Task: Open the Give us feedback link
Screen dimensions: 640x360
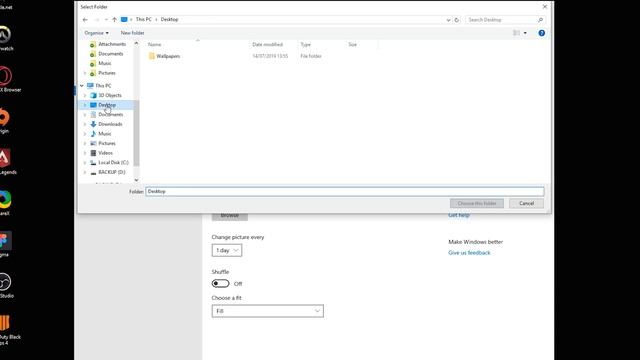Action: click(x=469, y=253)
